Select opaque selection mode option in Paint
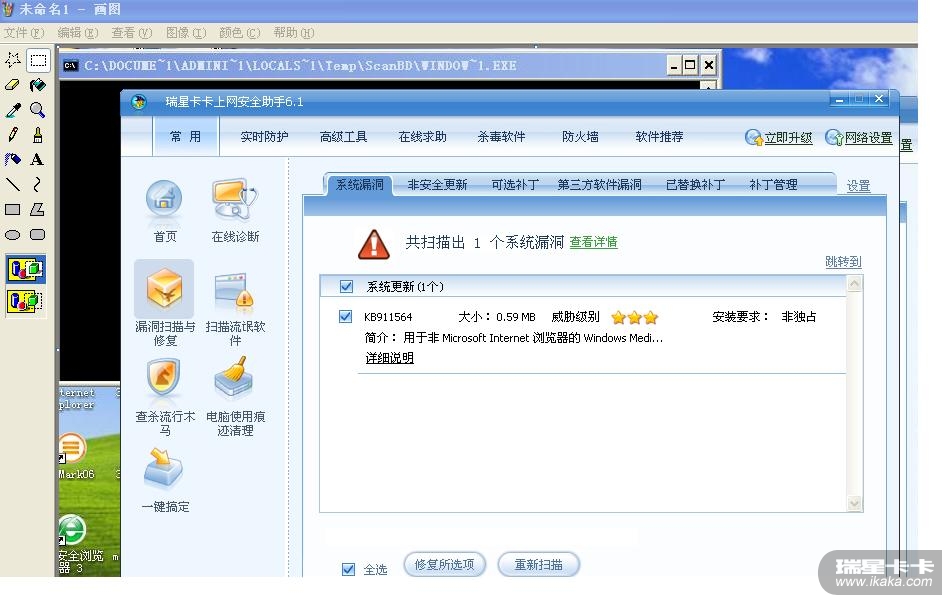Screen dimensions: 952x602 pyautogui.click(x=26, y=269)
